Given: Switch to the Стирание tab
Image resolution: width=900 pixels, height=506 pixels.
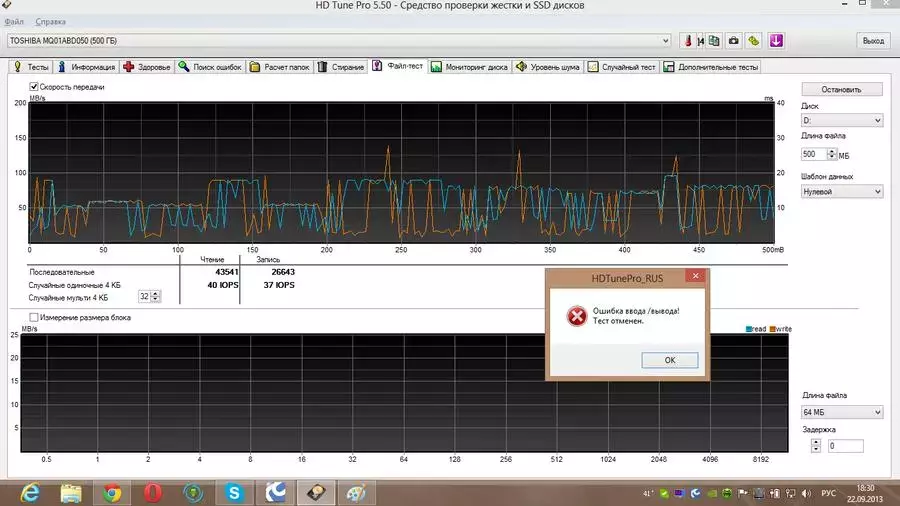Looking at the screenshot, I should coord(341,67).
